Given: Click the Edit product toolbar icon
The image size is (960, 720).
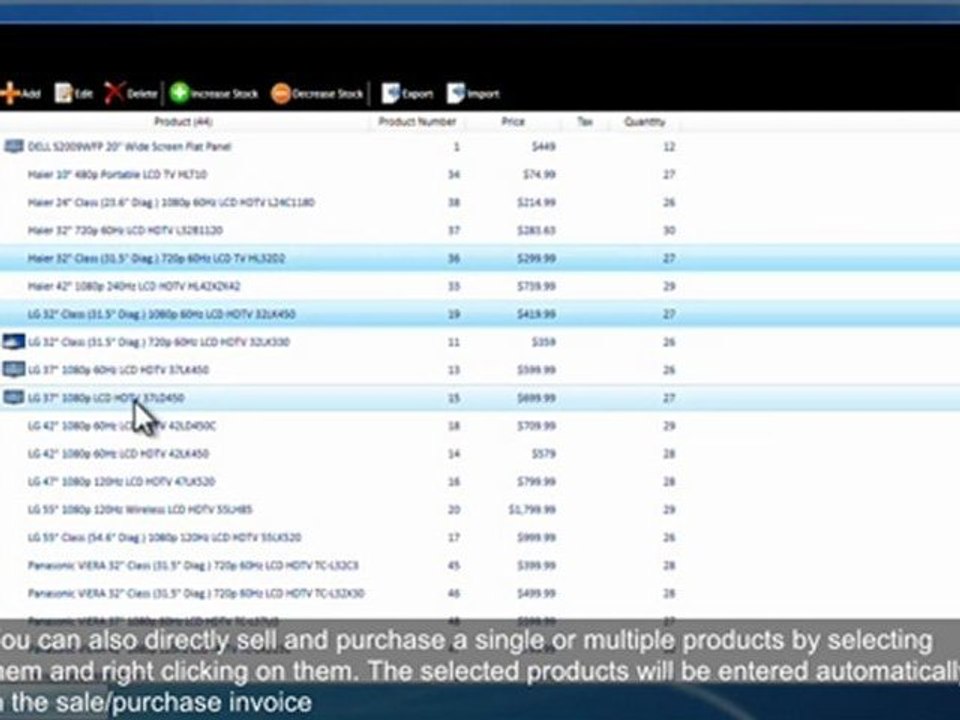Looking at the screenshot, I should pos(63,94).
